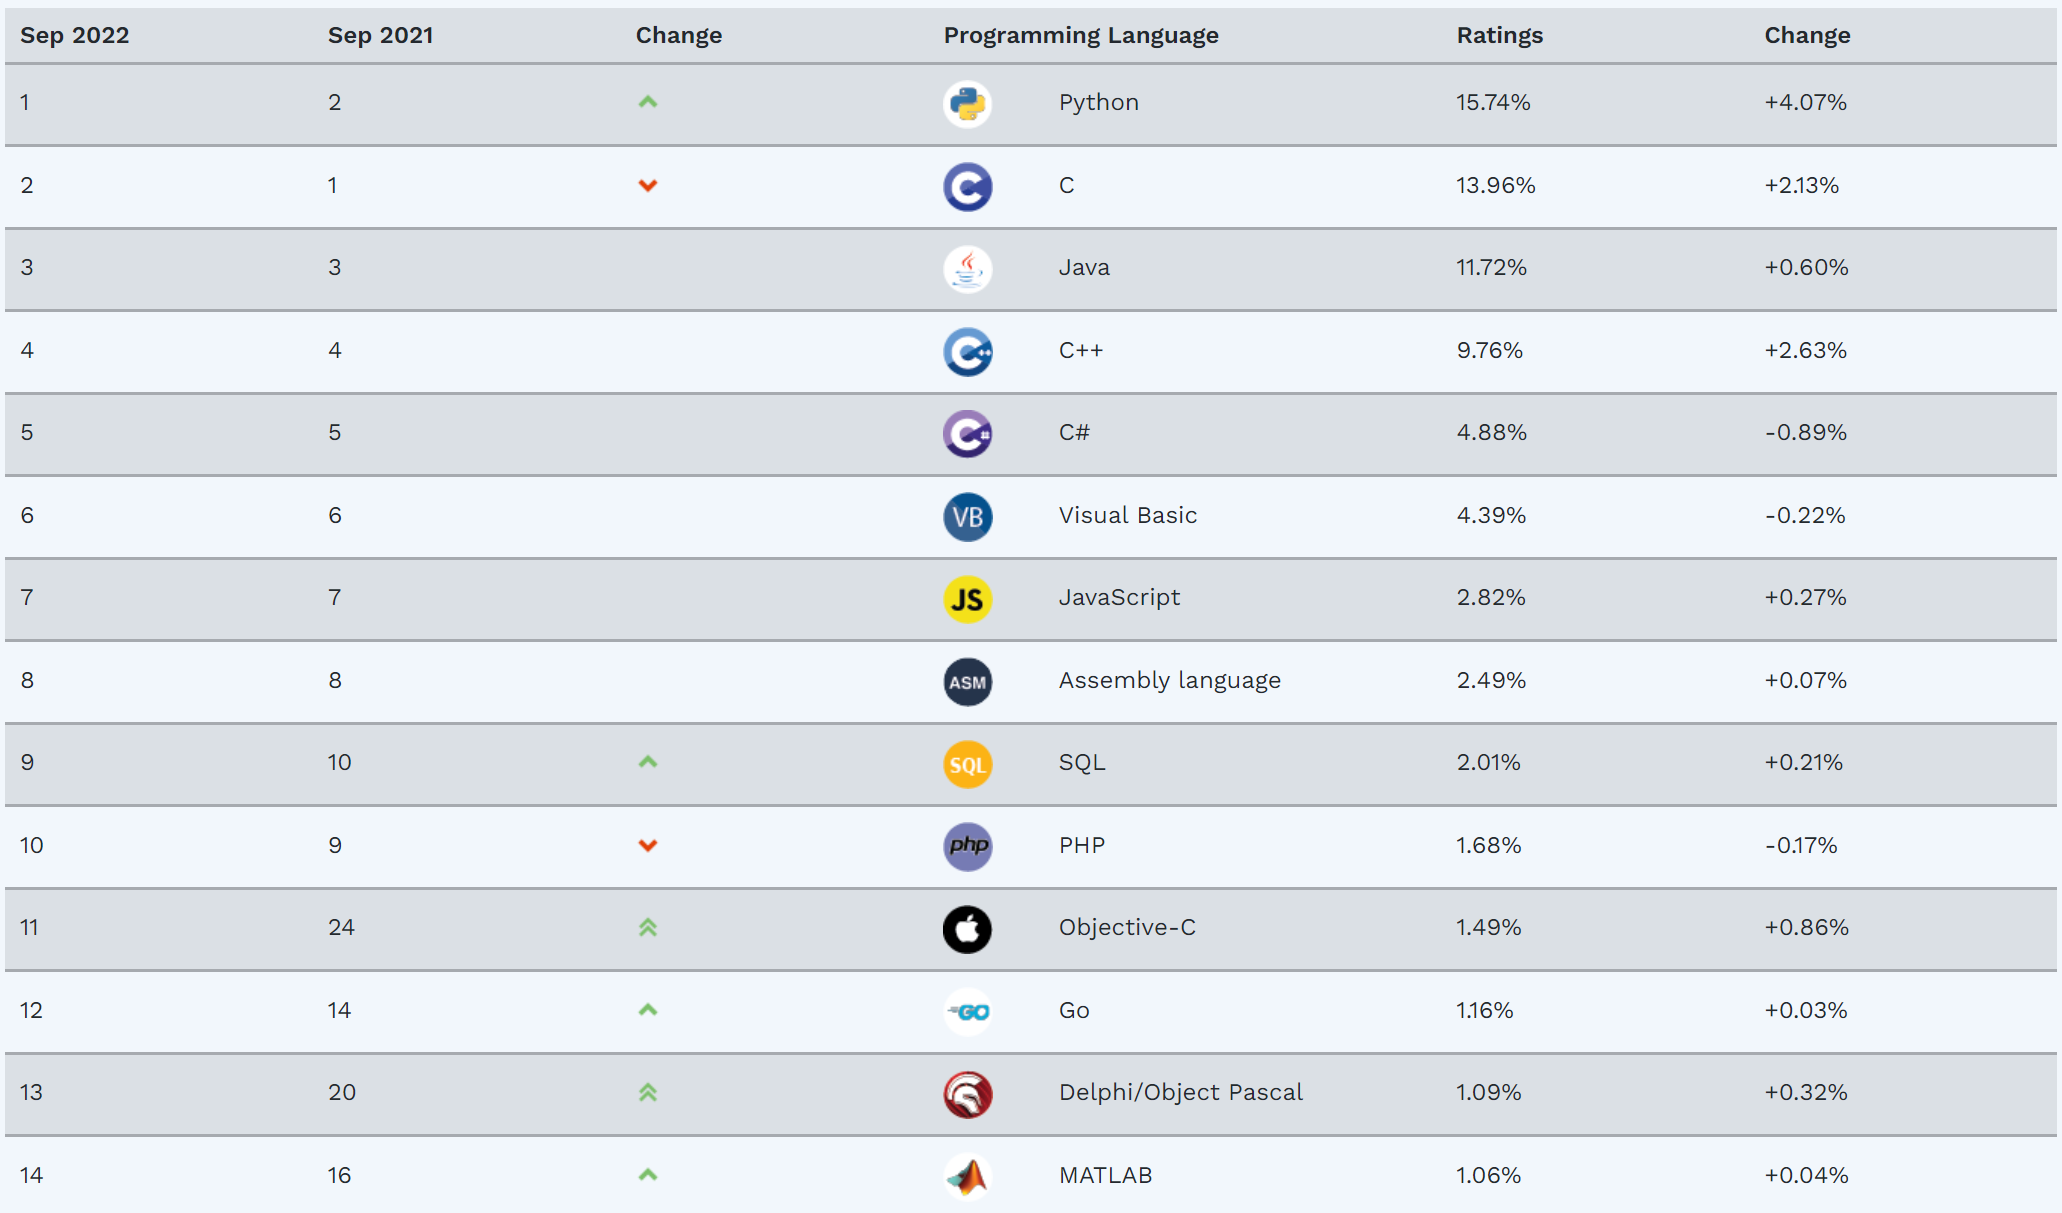Click the Assembly language name text

(1169, 680)
